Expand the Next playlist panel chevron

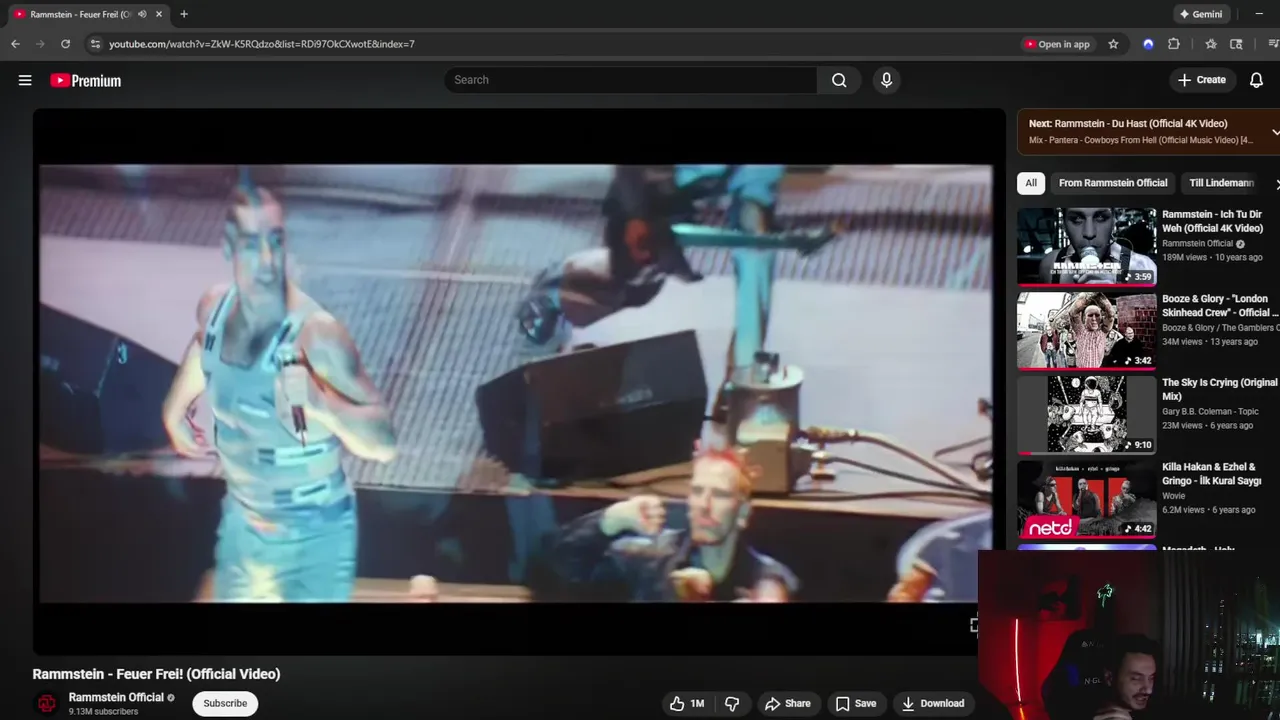click(x=1275, y=132)
